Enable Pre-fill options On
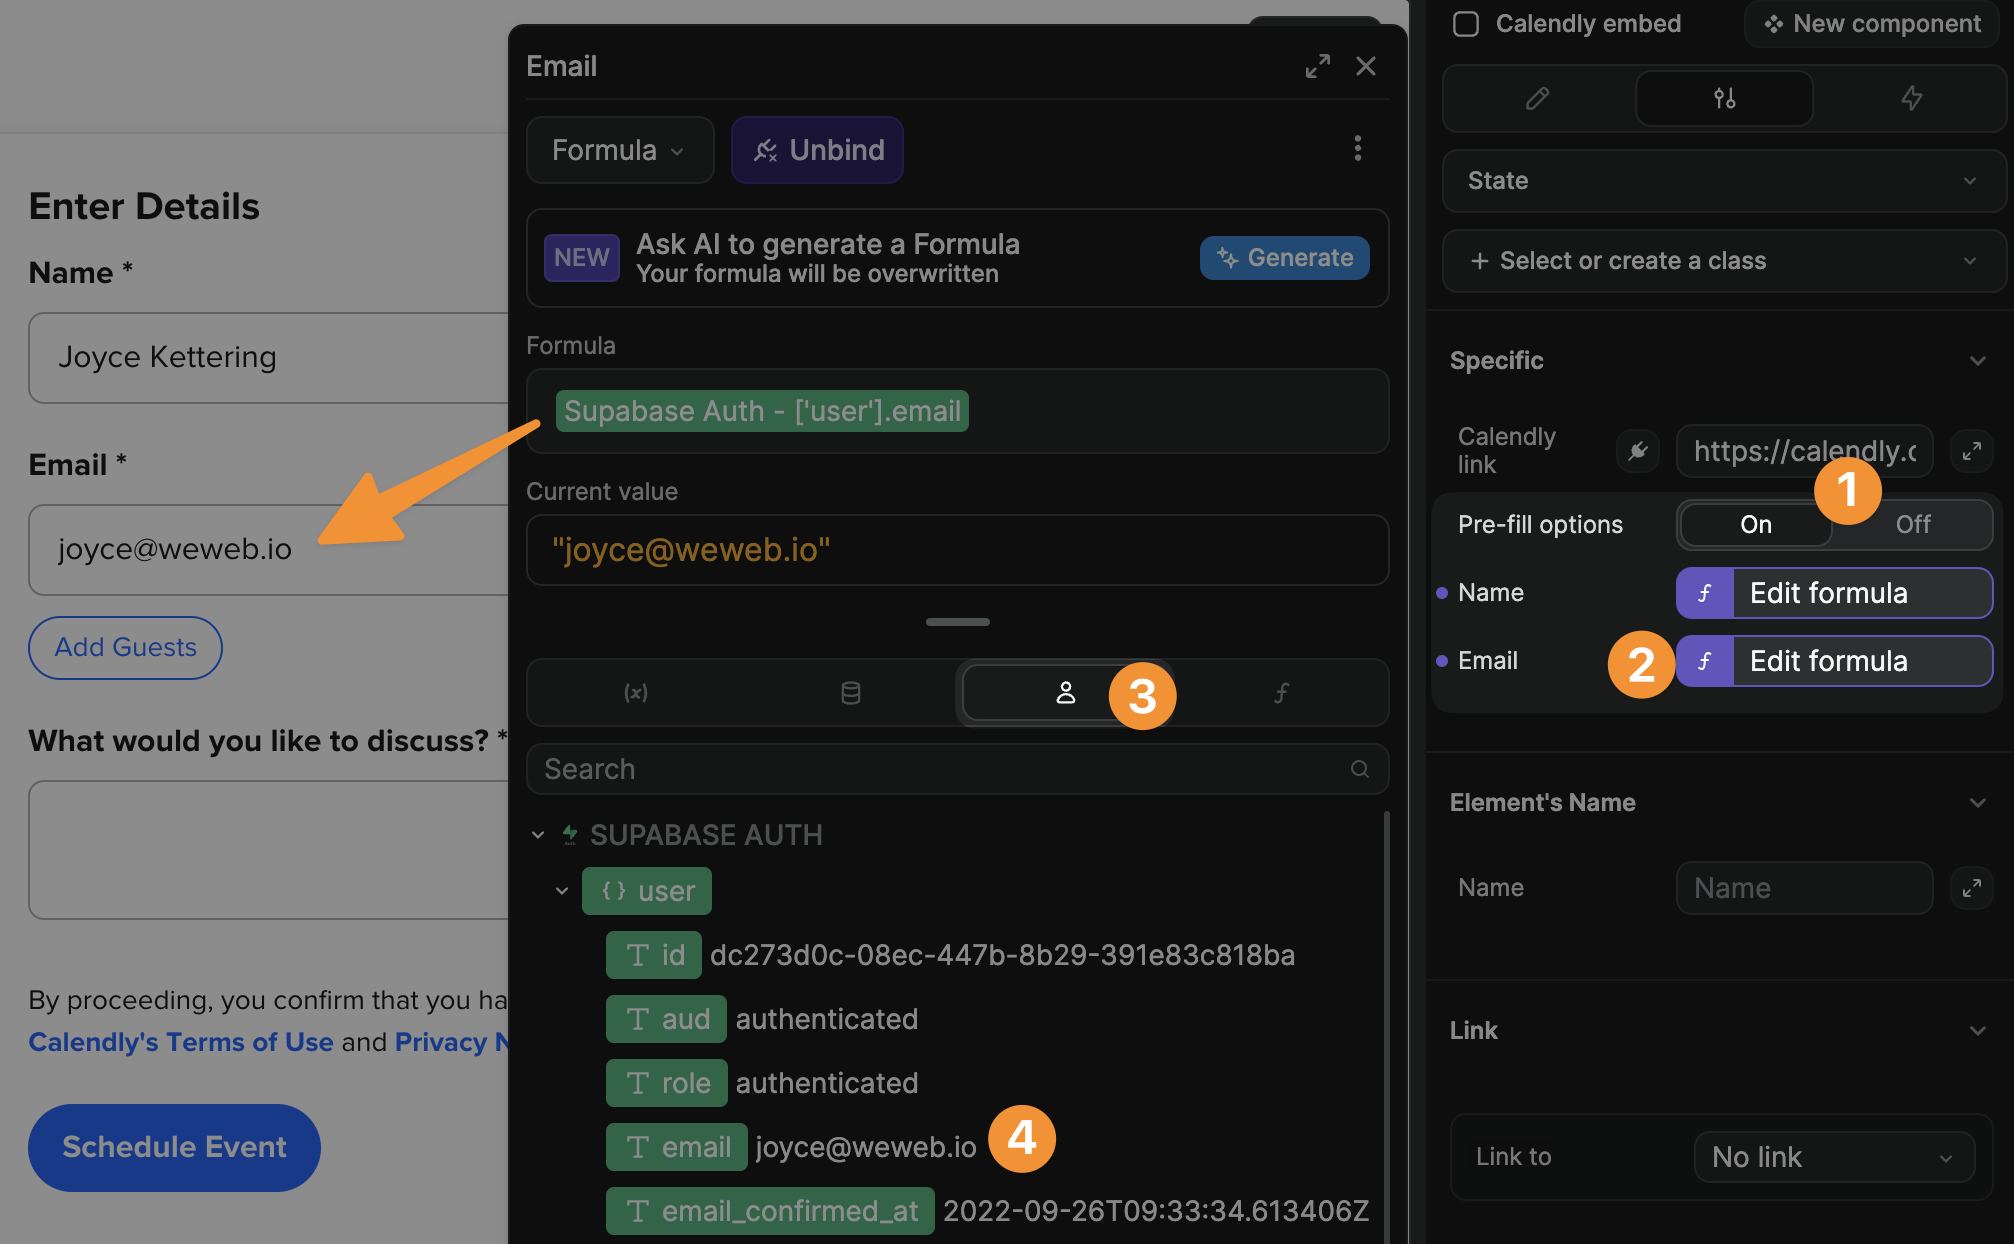2014x1244 pixels. [x=1755, y=524]
